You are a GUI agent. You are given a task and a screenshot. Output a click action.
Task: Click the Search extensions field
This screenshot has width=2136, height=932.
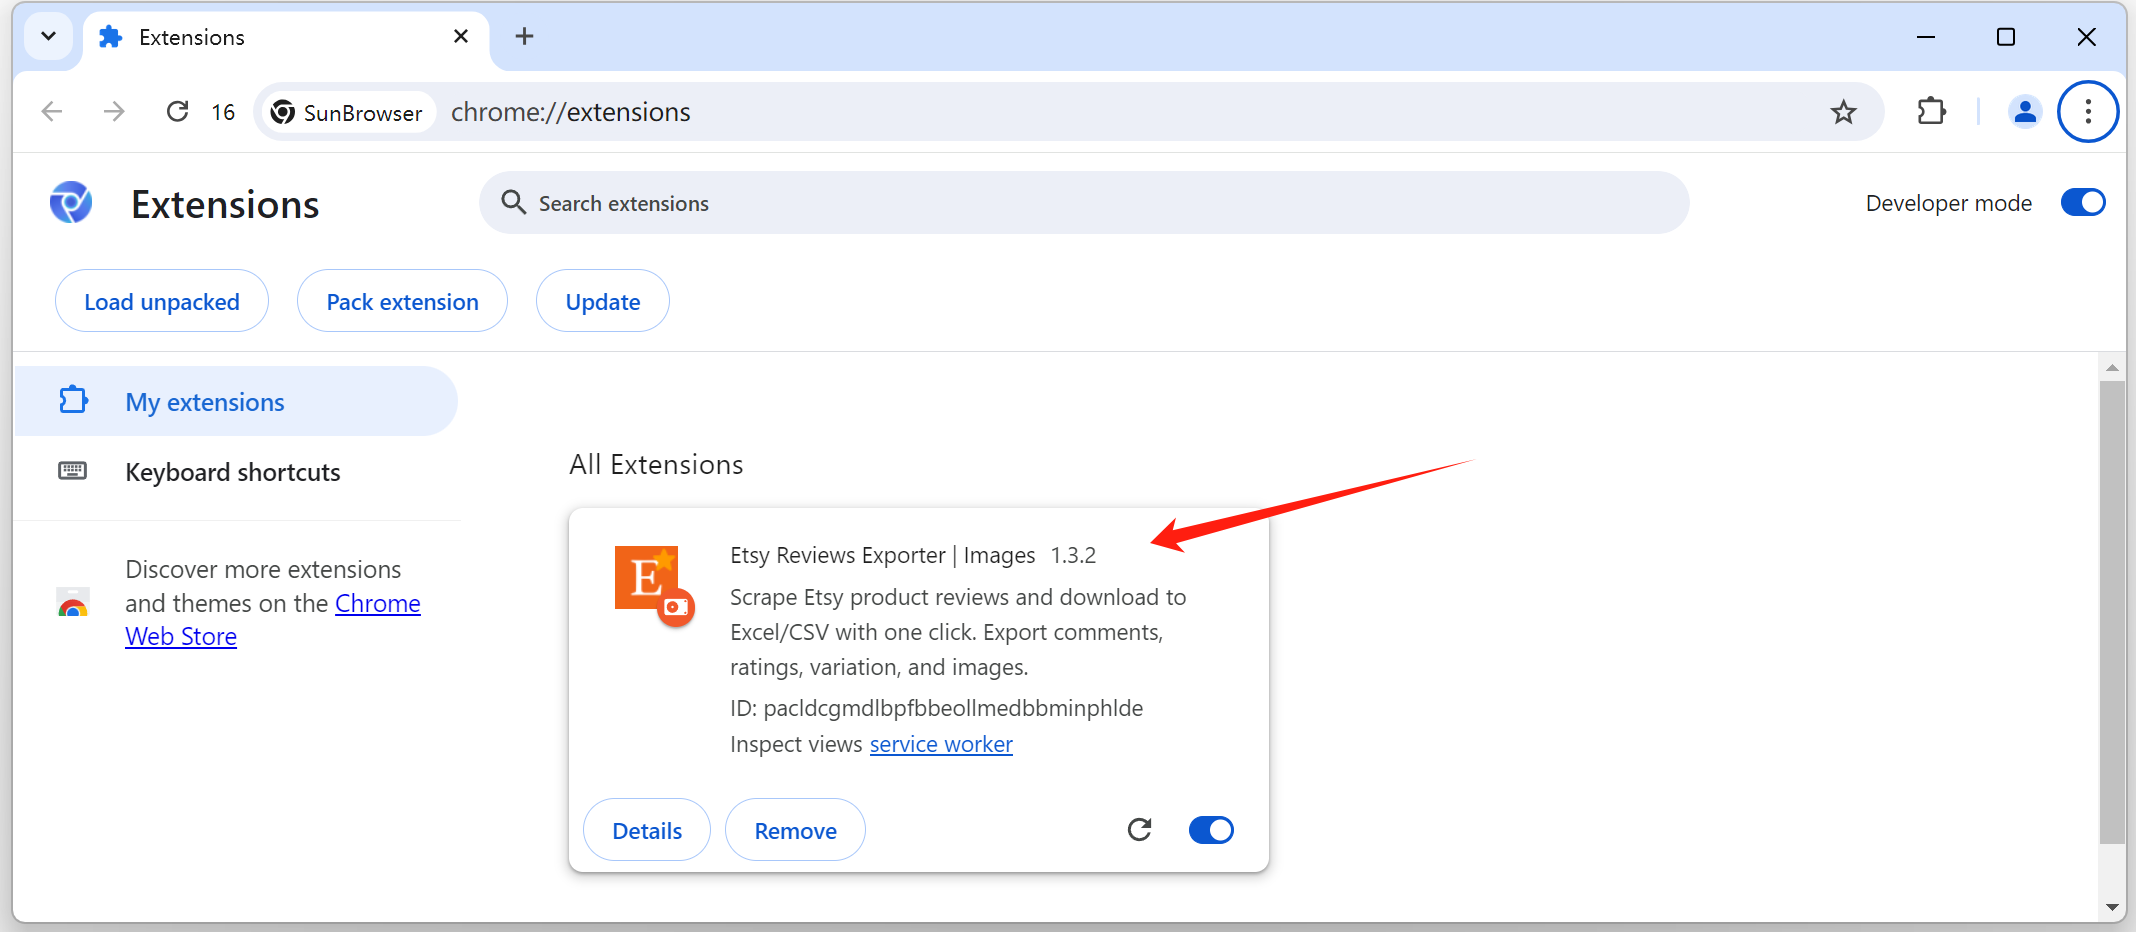(1084, 203)
